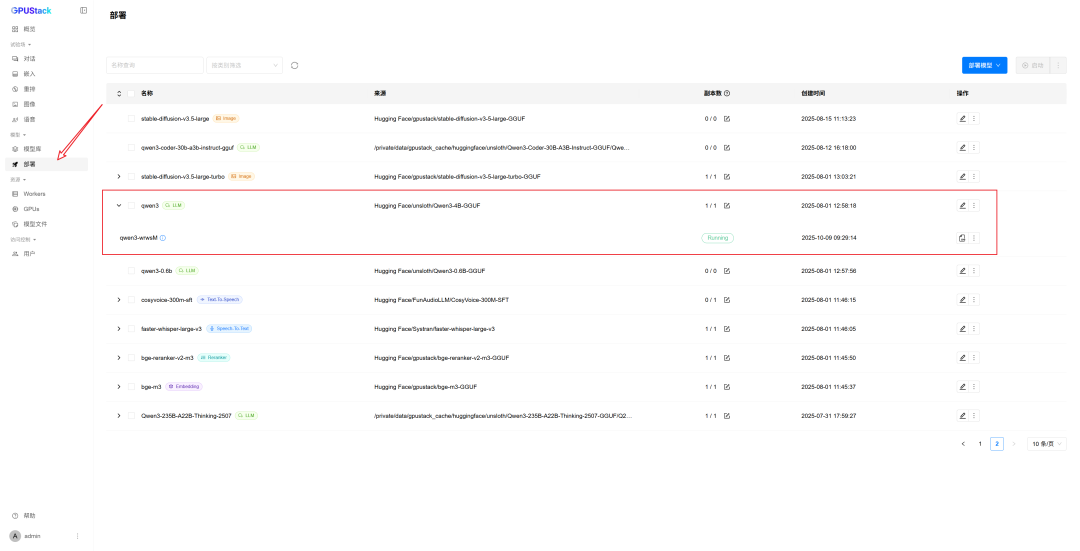Tick the checkbox for qwen3-coder-30b-a3b-instruct-gguf
1080x551 pixels.
tap(131, 147)
